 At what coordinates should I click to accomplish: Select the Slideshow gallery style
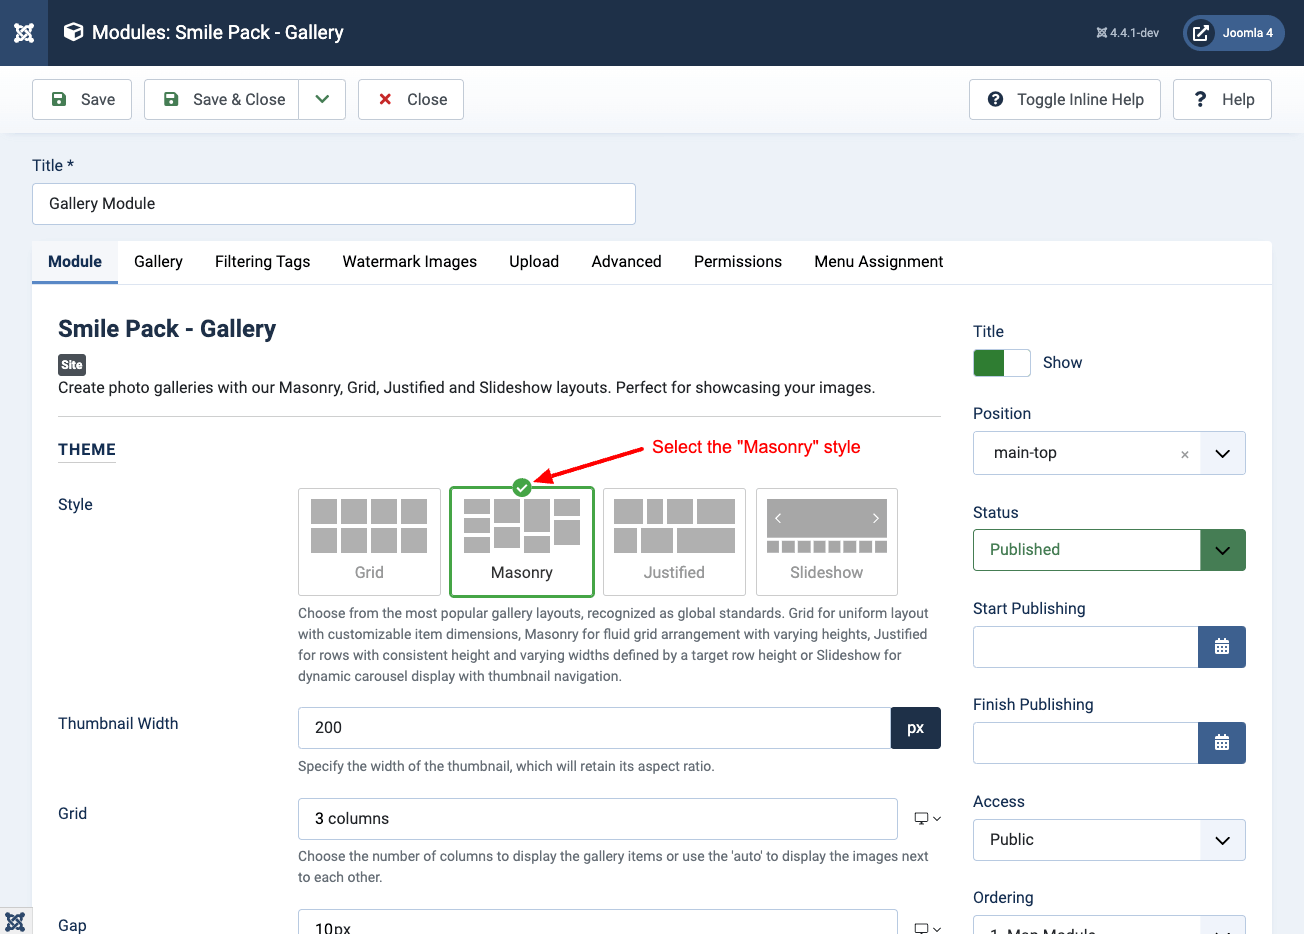pyautogui.click(x=827, y=542)
